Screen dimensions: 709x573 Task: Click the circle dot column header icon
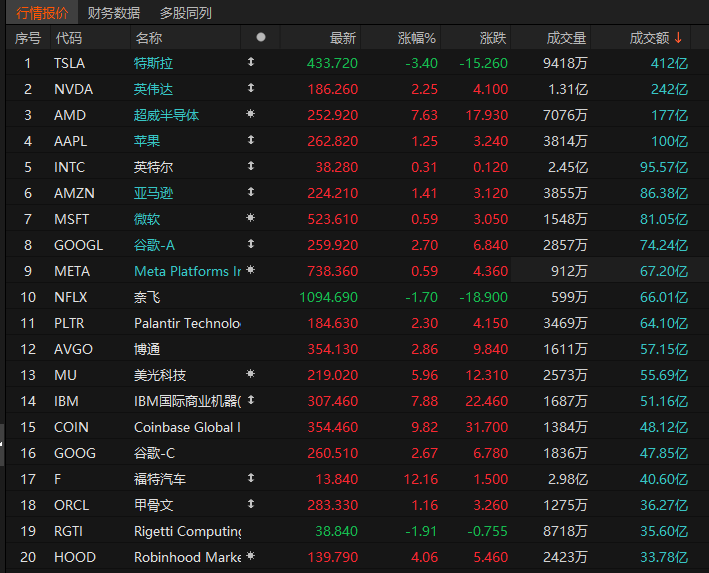coord(261,38)
